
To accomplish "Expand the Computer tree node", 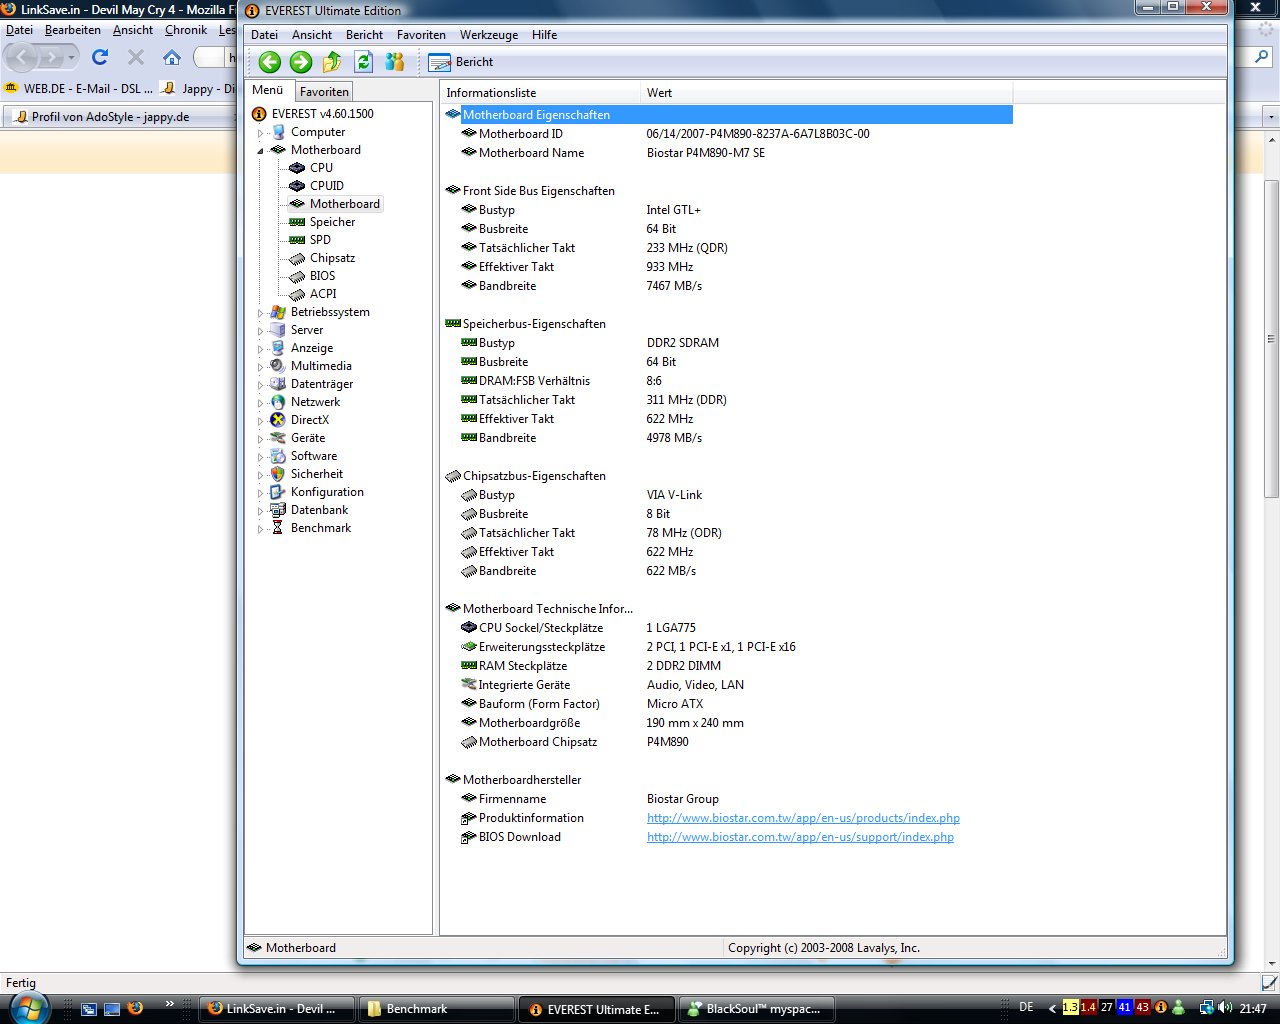I will (261, 132).
